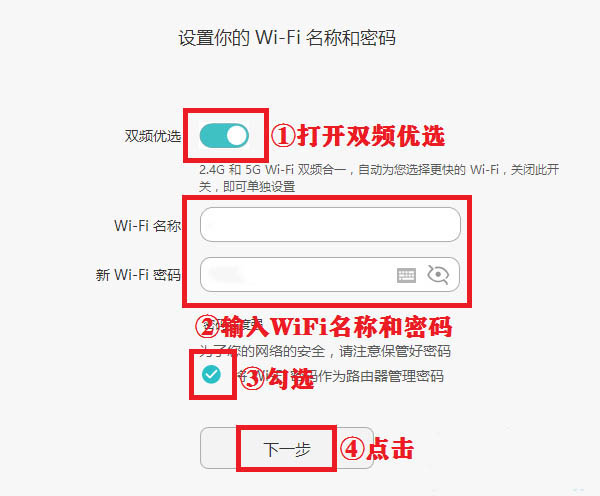The image size is (600, 496).
Task: Click the 双频优选 label text
Action: coord(153,136)
